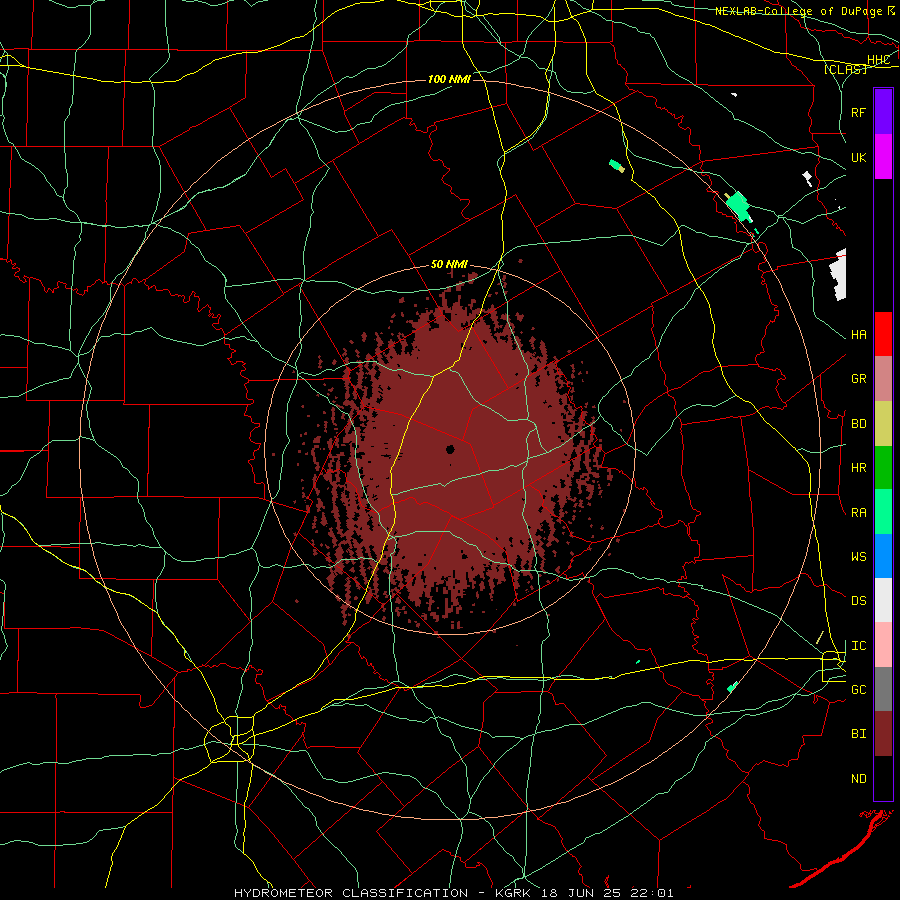Click the dusty pink GR legend swatch
Screen dimensions: 900x900
[x=883, y=379]
